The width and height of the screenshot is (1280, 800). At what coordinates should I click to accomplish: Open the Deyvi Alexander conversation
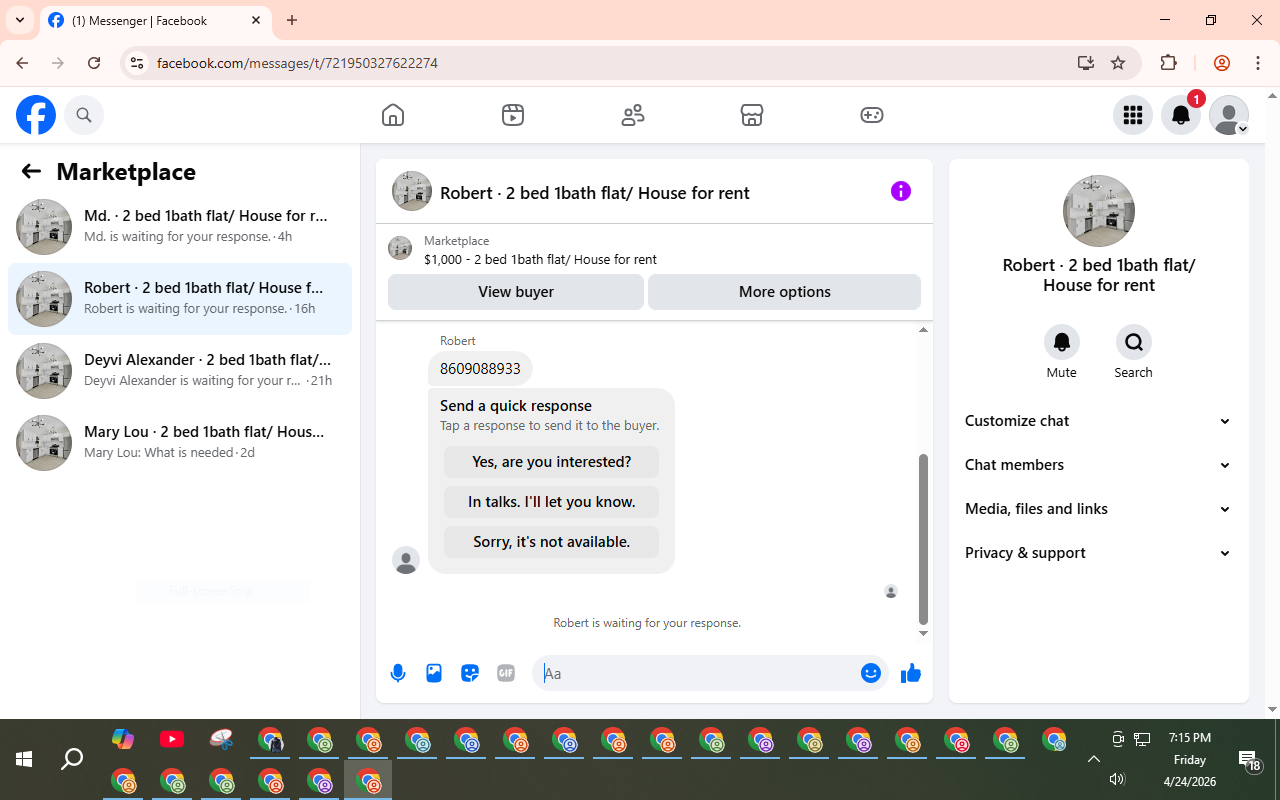[x=180, y=371]
